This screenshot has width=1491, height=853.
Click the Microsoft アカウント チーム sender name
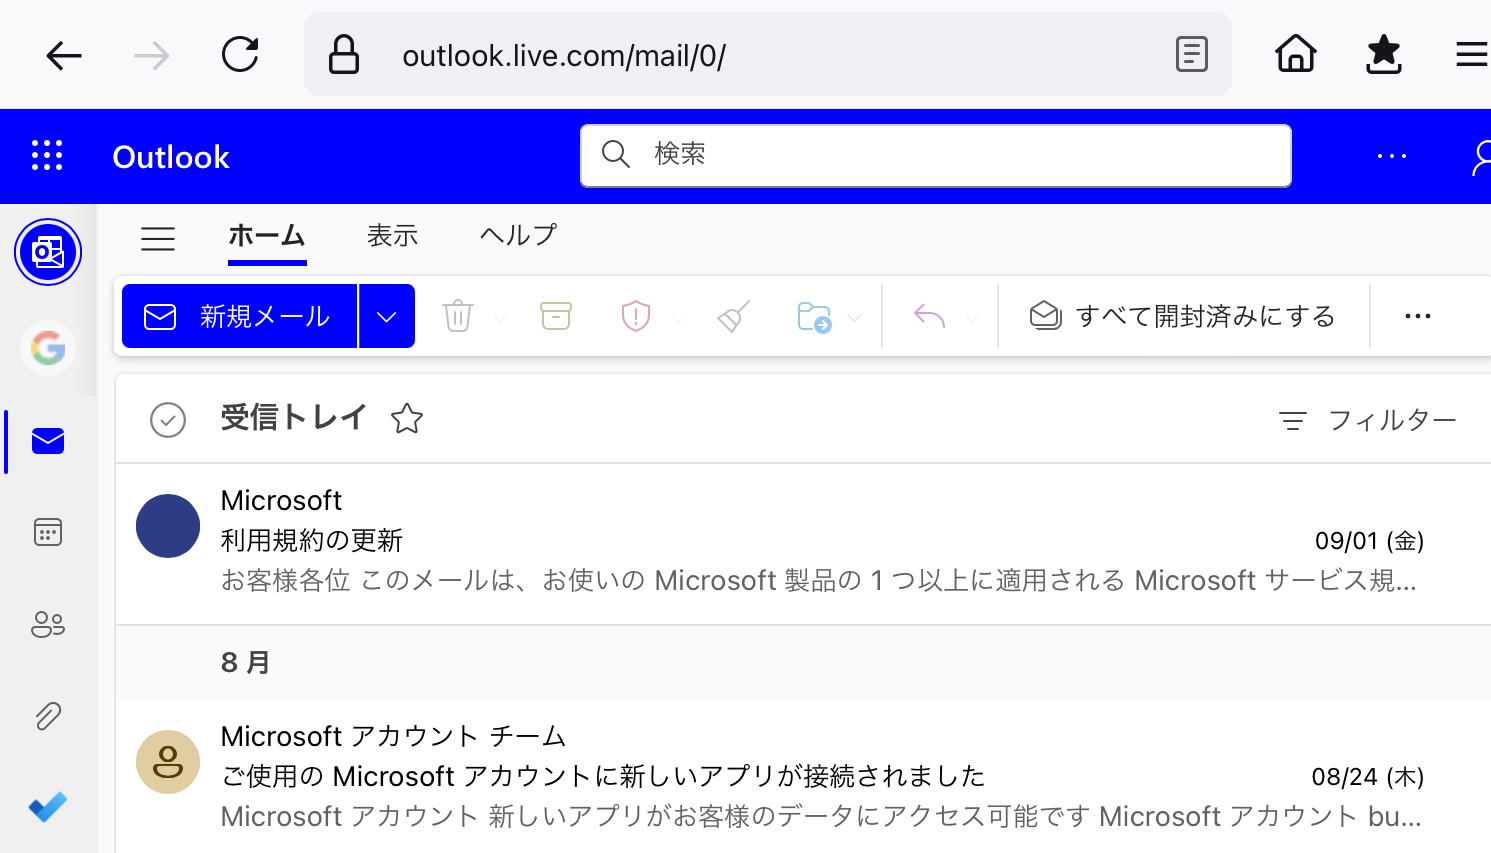(394, 737)
